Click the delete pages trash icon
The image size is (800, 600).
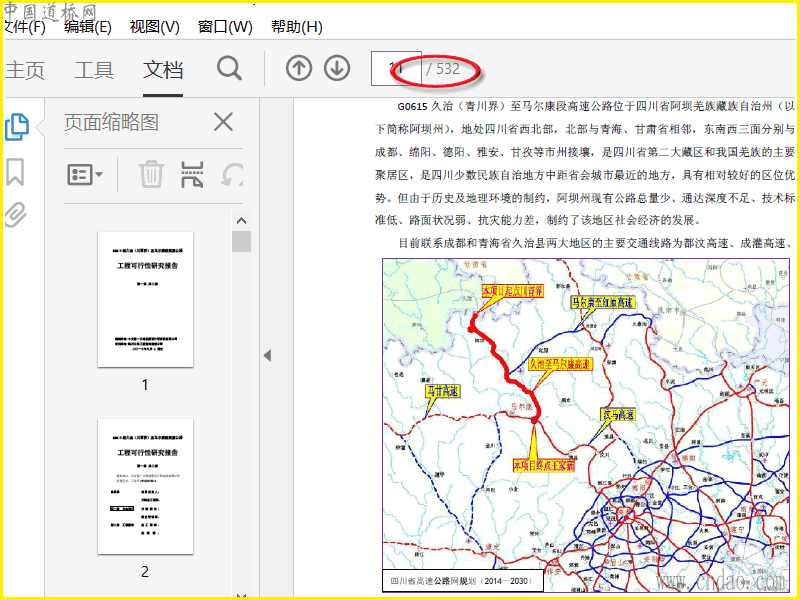[x=152, y=174]
